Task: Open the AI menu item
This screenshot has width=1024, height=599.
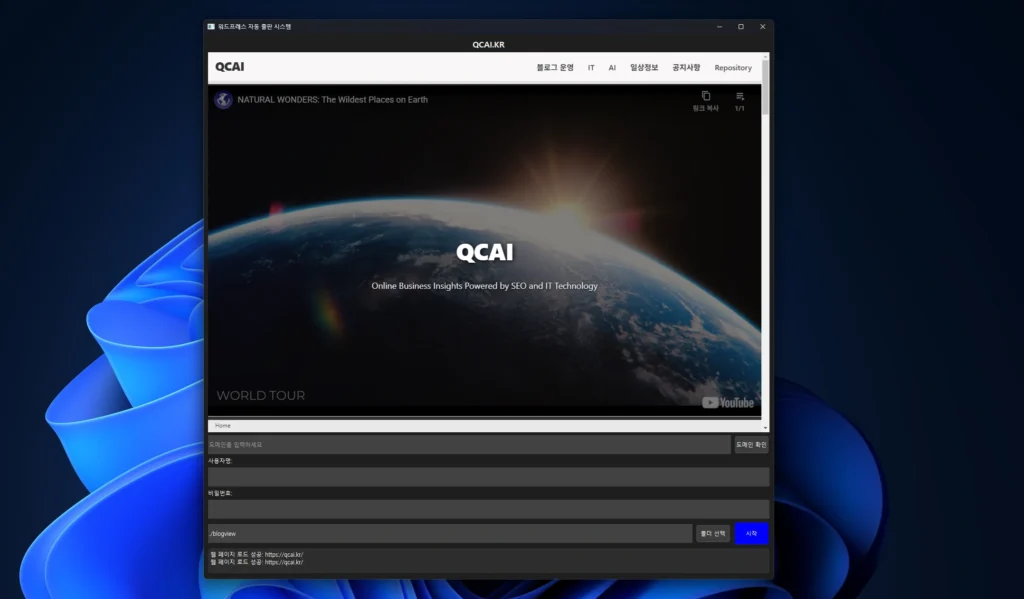Action: (x=612, y=68)
